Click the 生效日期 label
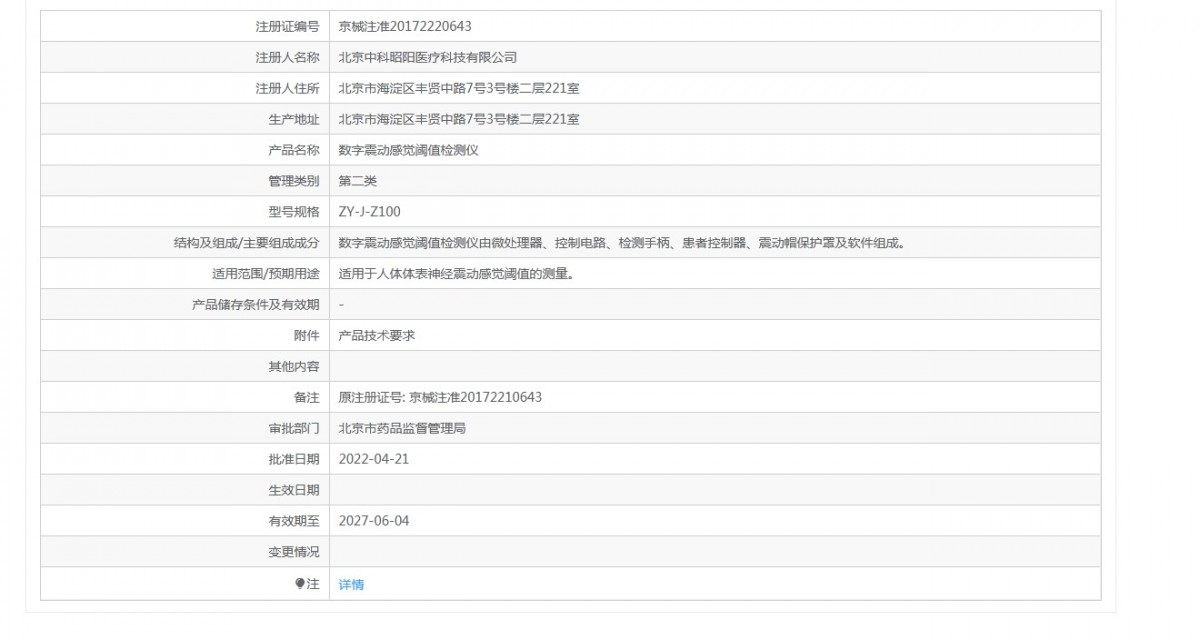Viewport: 1200px width, 640px height. click(x=294, y=490)
